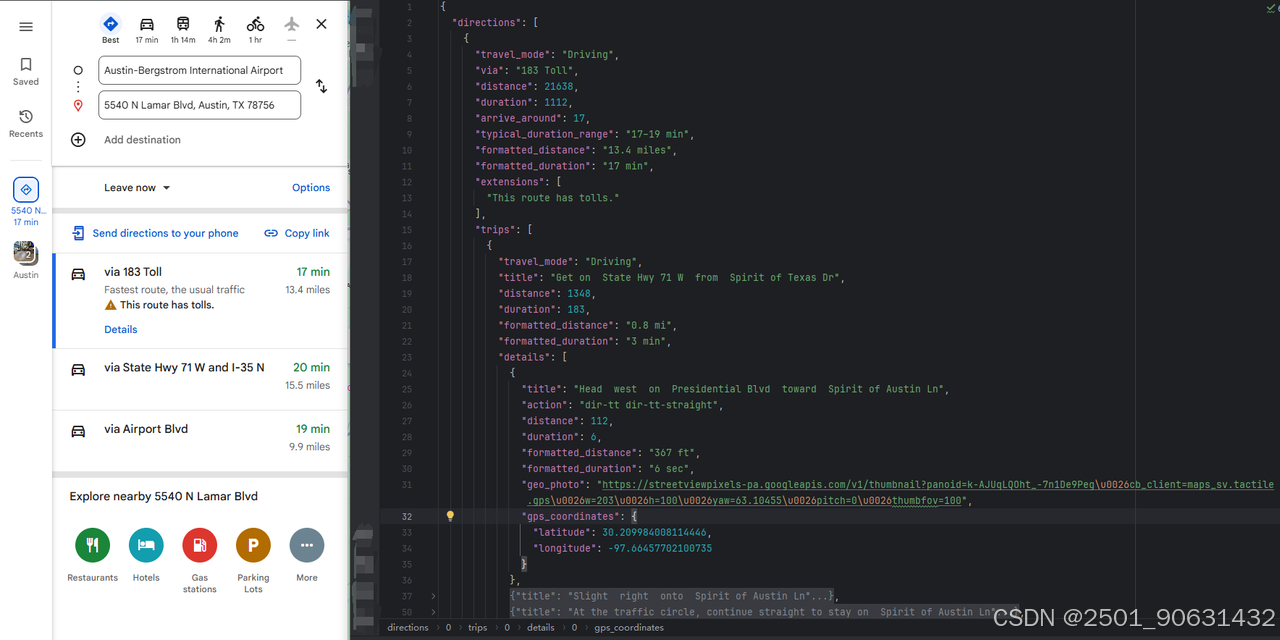Screen dimensions: 1280x640
Task: Open the Google Maps hamburger menu
Action: 26,27
